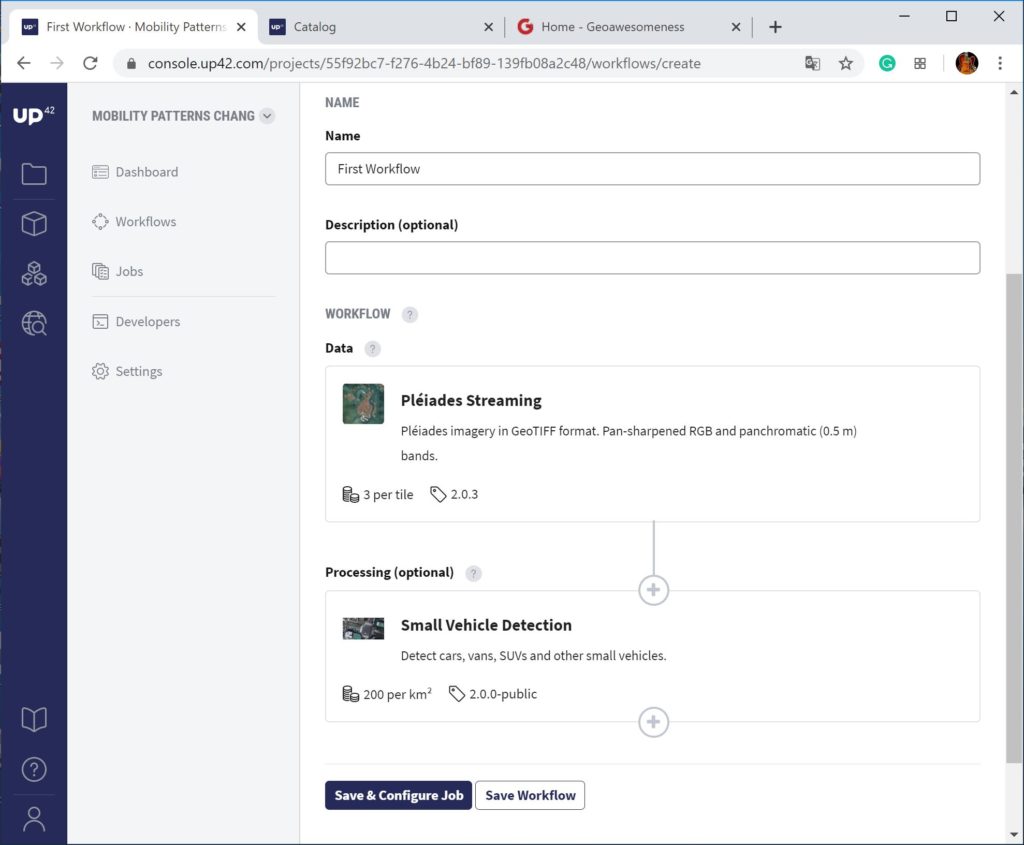1024x845 pixels.
Task: Open the user account icon in the sidebar
Action: tap(34, 819)
